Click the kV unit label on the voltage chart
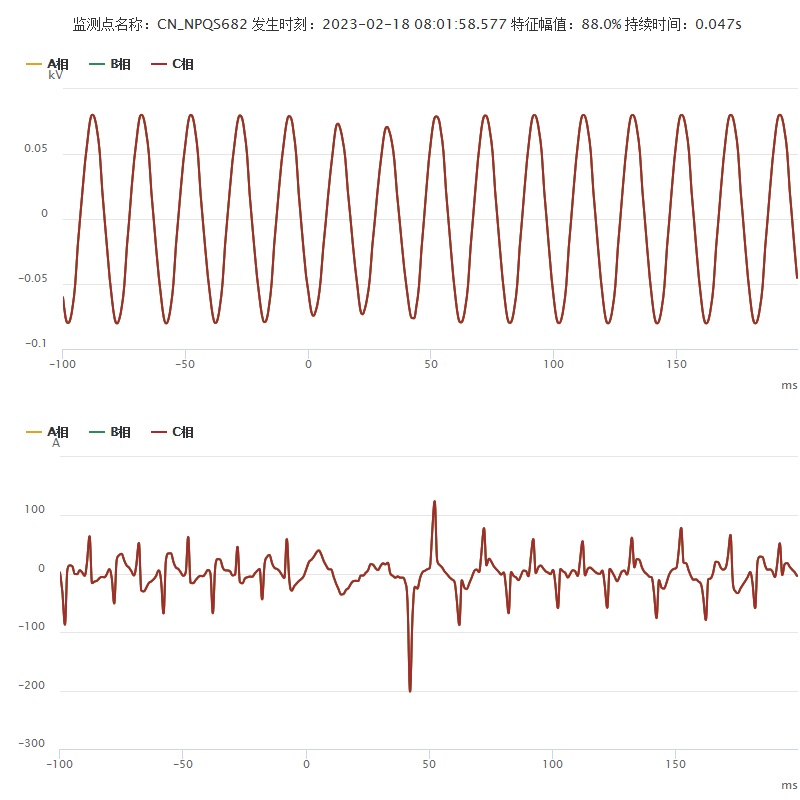Viewport: 800px width, 800px height. click(x=56, y=75)
